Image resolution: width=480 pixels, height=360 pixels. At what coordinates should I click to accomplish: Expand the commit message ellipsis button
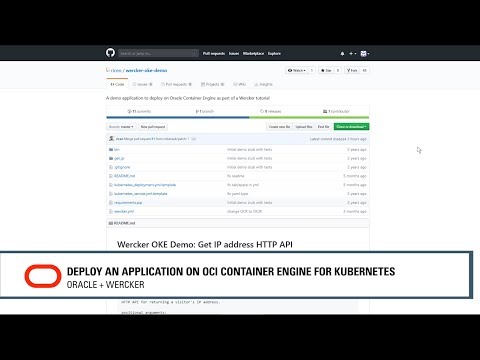click(194, 139)
